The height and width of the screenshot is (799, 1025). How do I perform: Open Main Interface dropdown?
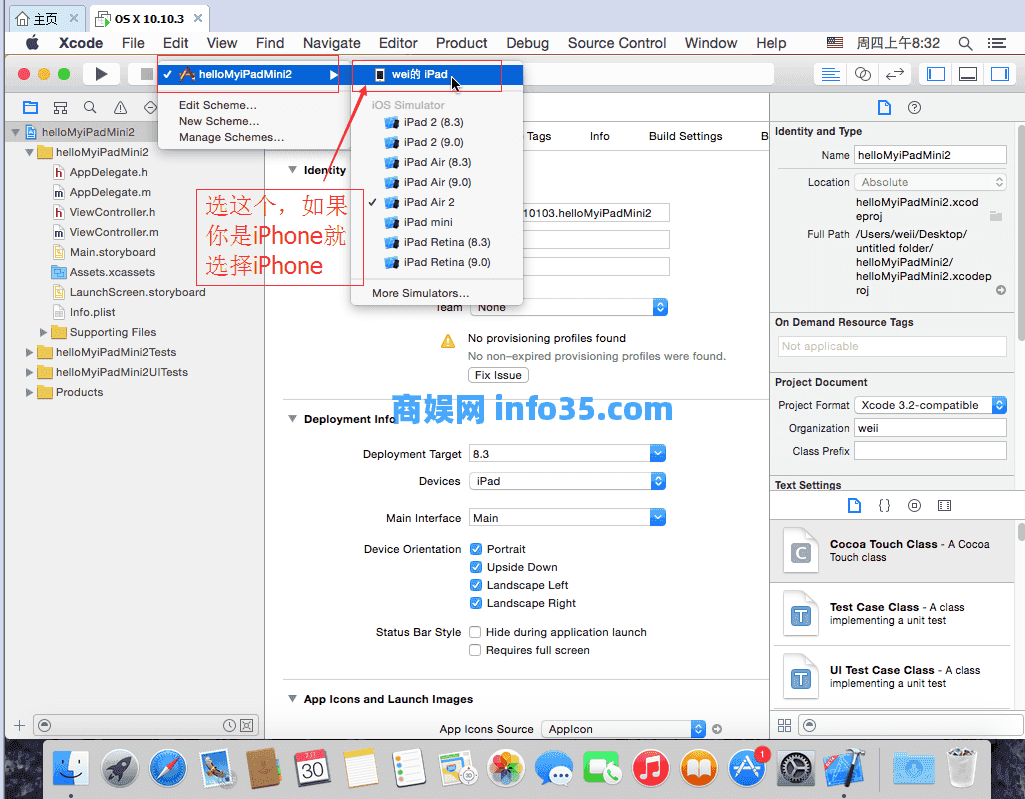click(658, 518)
